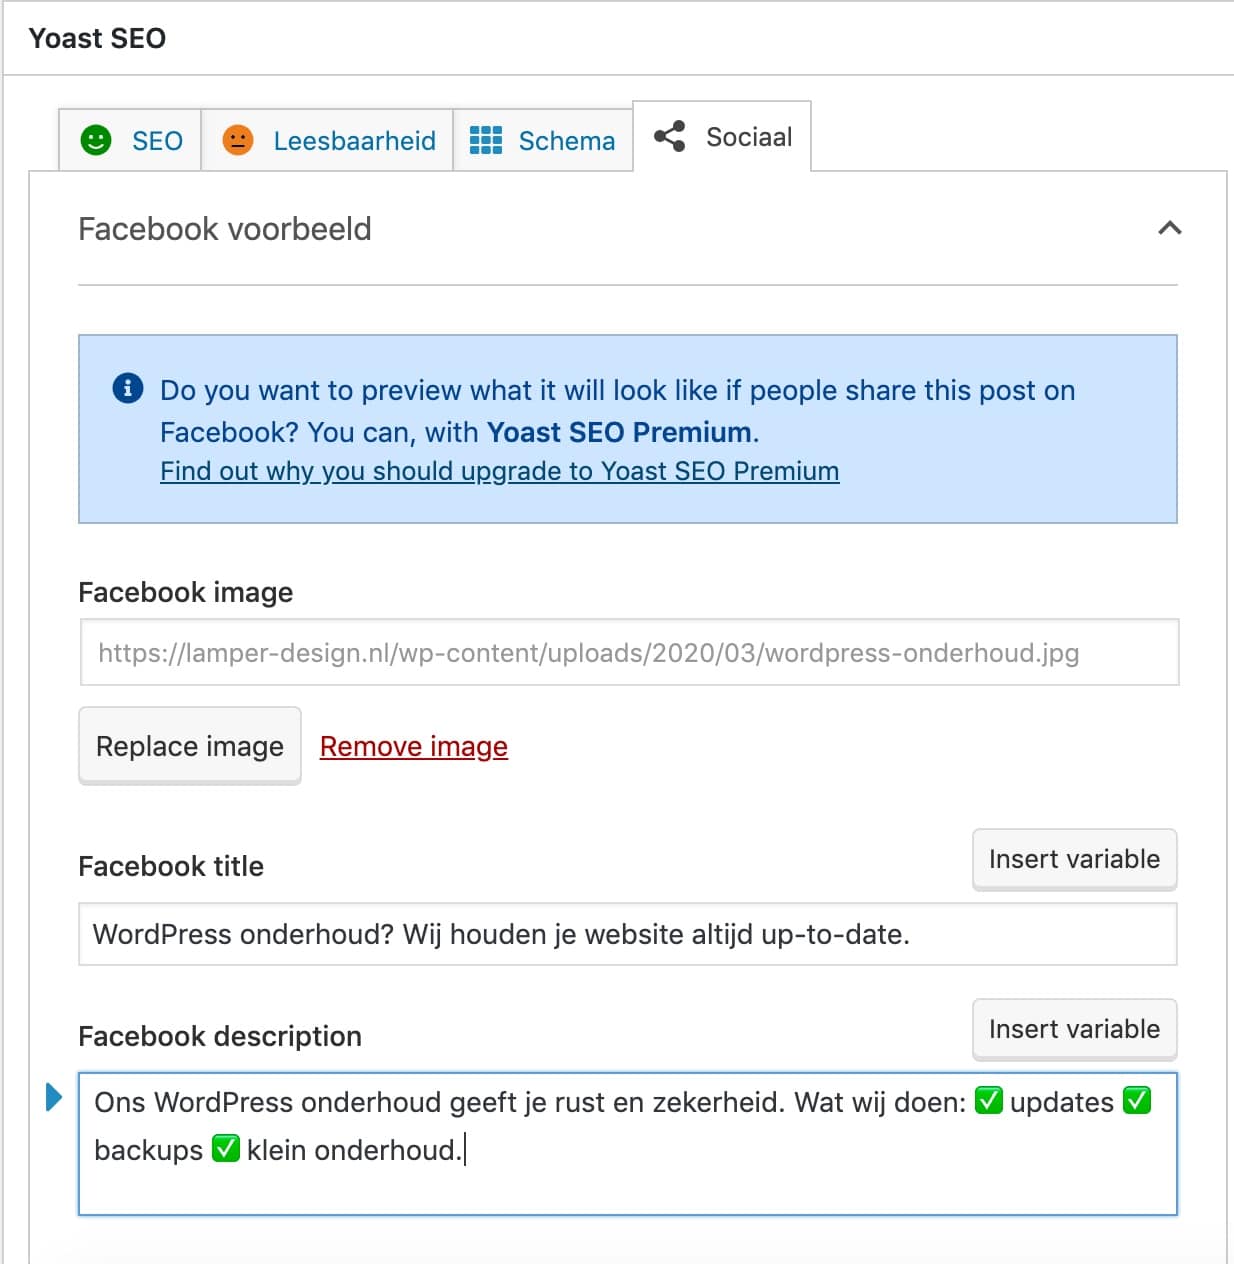Click the Sociaal share icon
Image resolution: width=1234 pixels, height=1264 pixels.
[x=670, y=136]
